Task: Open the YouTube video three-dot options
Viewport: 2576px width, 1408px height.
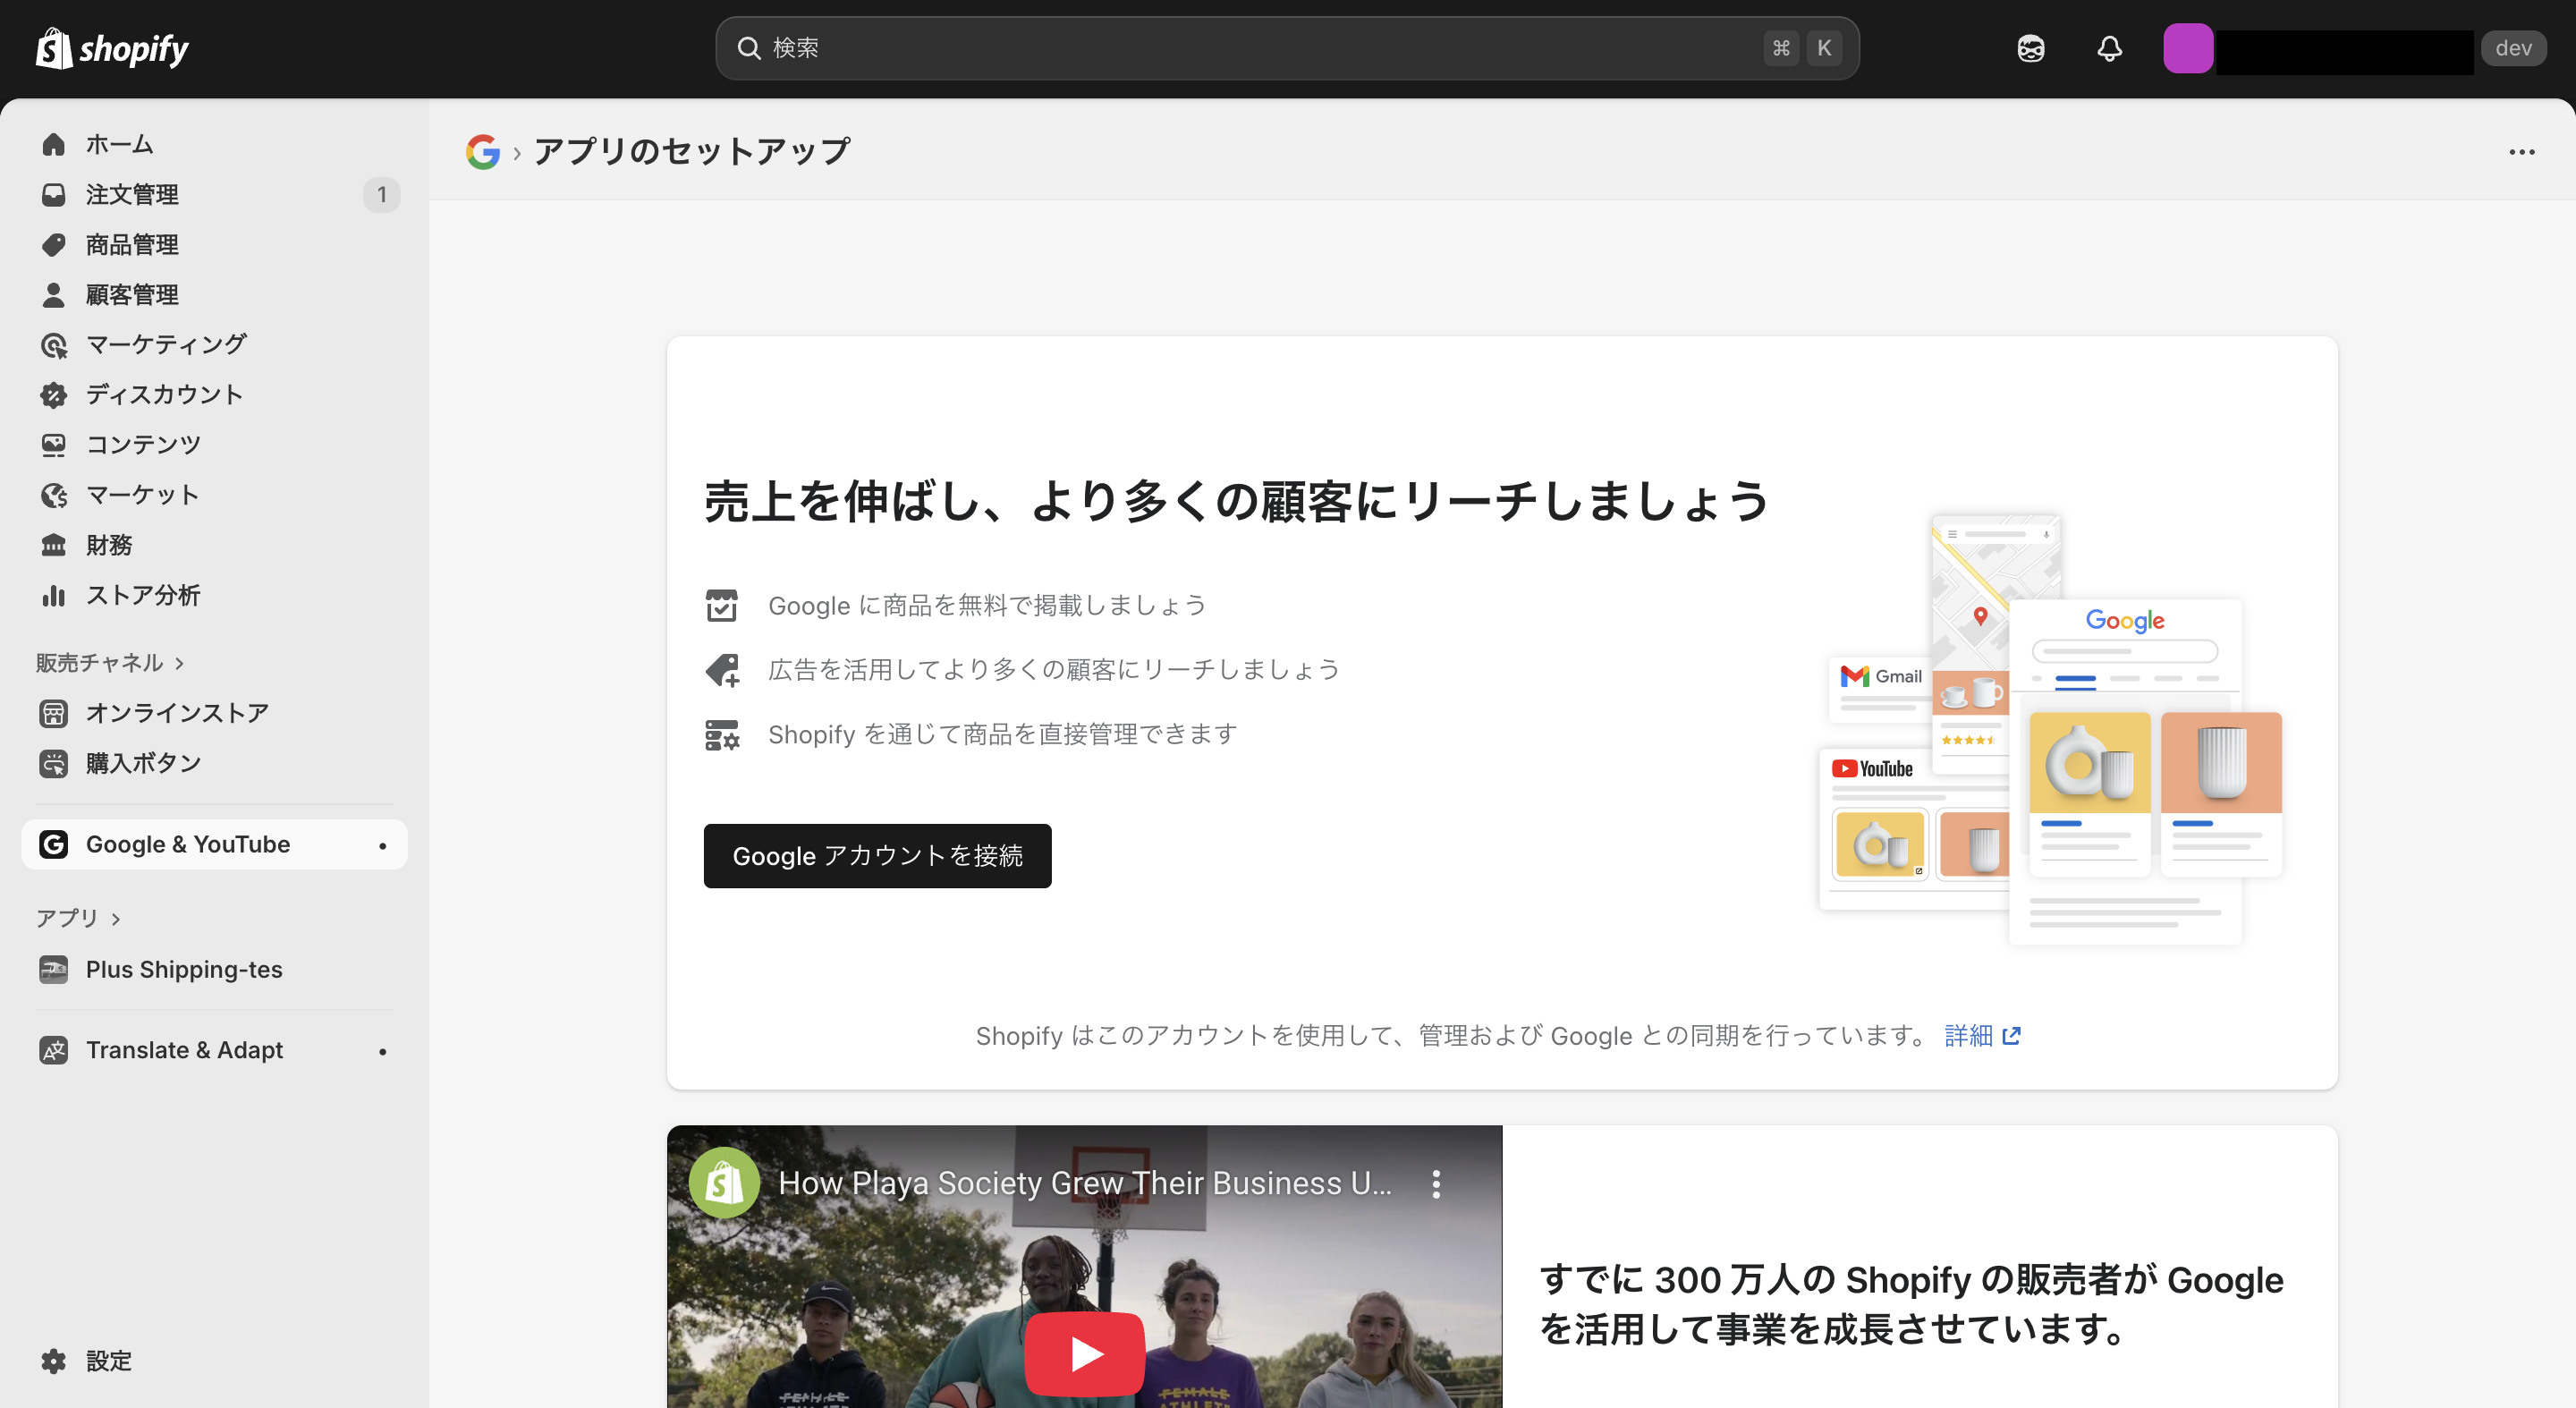Action: point(1436,1184)
